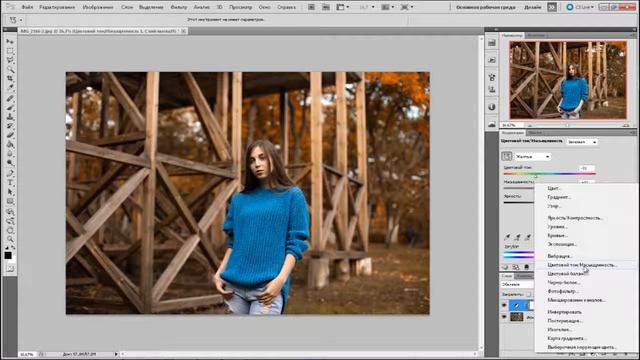Select the Eraser tool

(10, 135)
